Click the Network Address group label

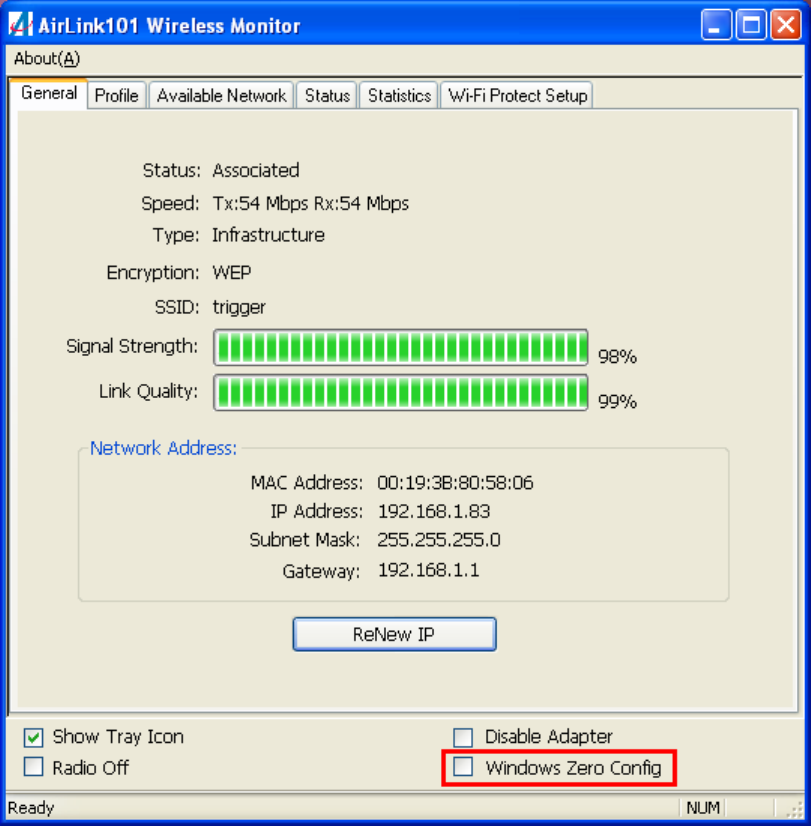[164, 448]
